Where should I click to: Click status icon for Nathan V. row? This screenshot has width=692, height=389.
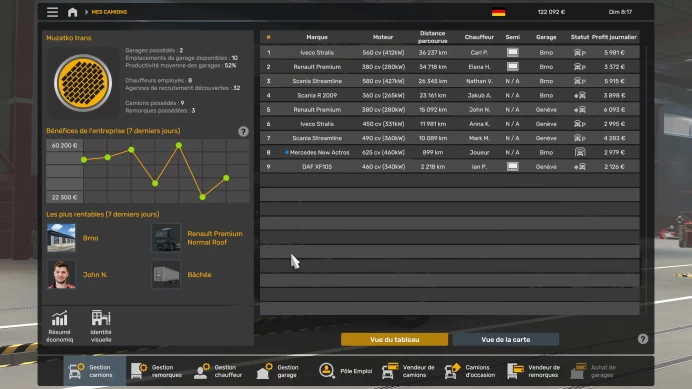tap(579, 81)
